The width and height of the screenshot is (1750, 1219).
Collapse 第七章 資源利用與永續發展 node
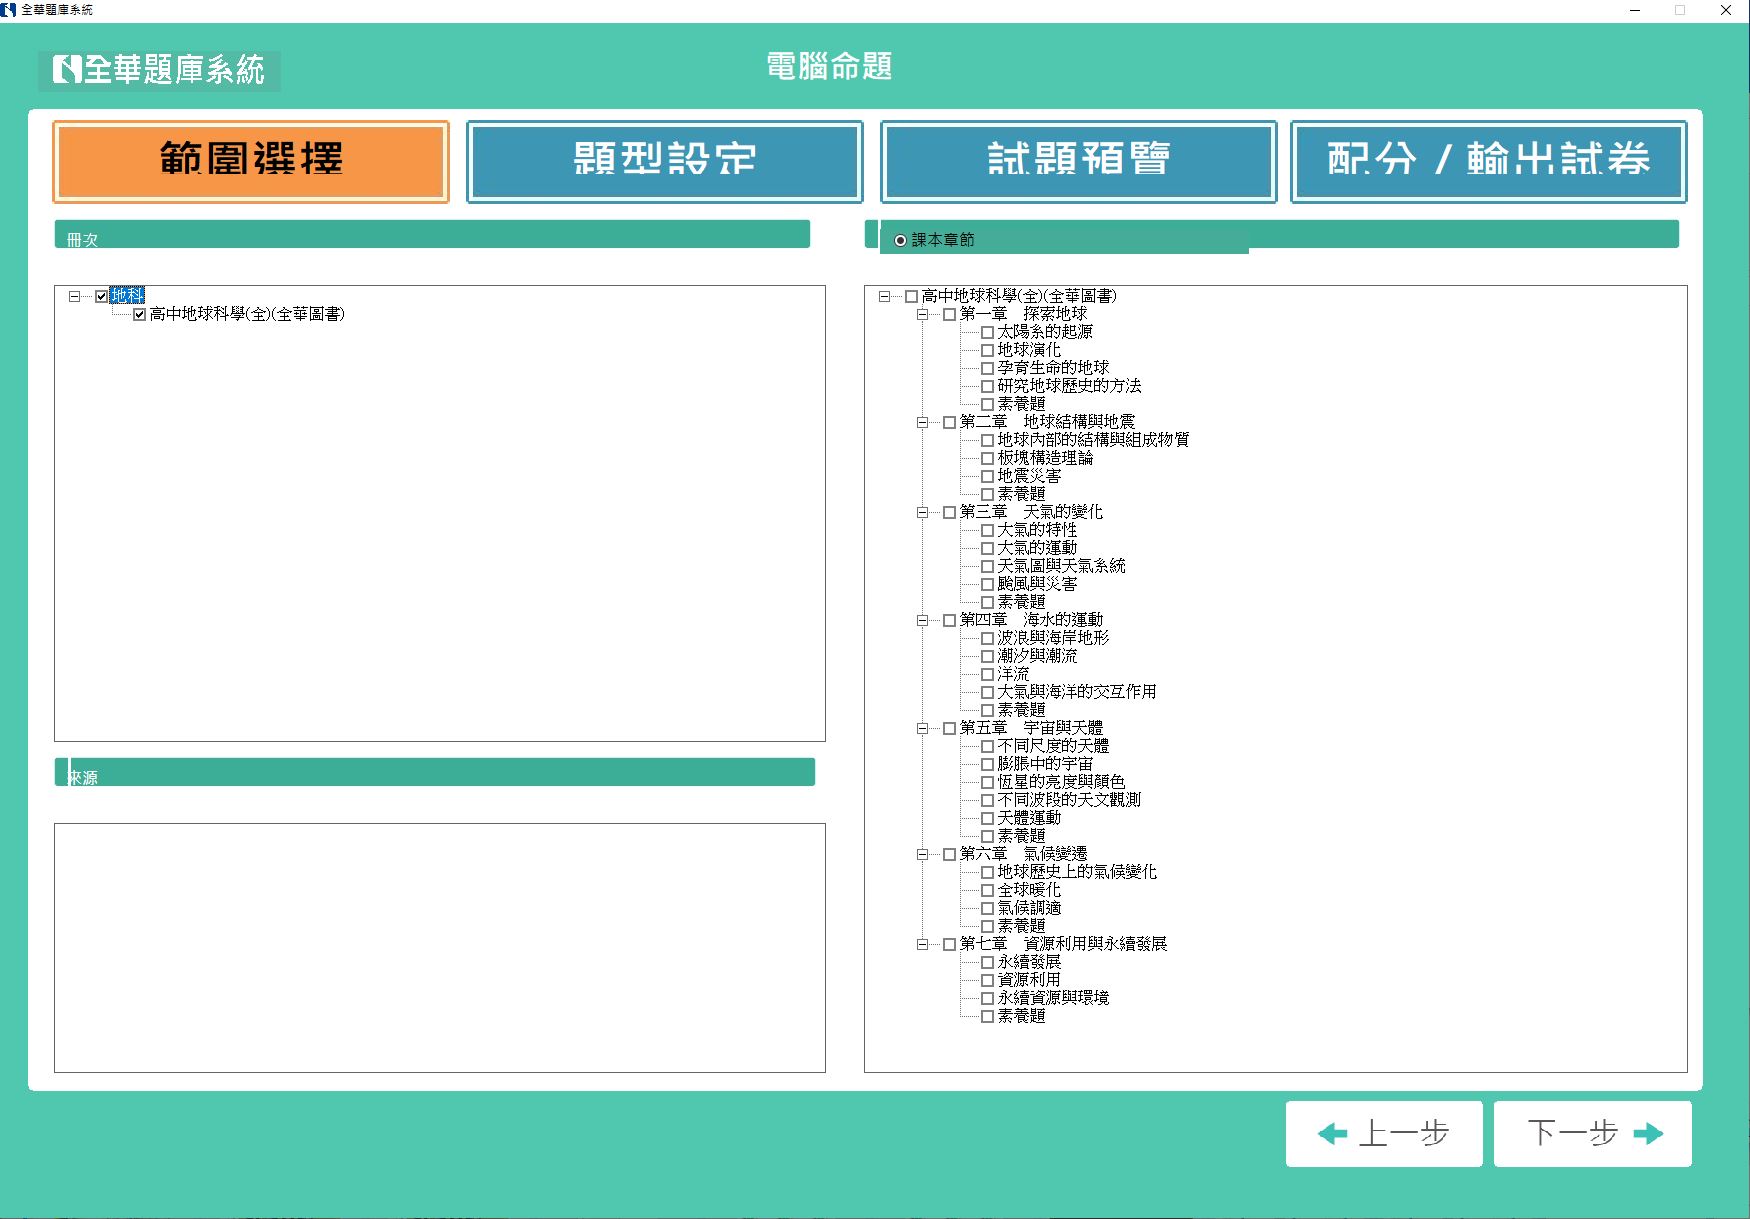click(922, 944)
